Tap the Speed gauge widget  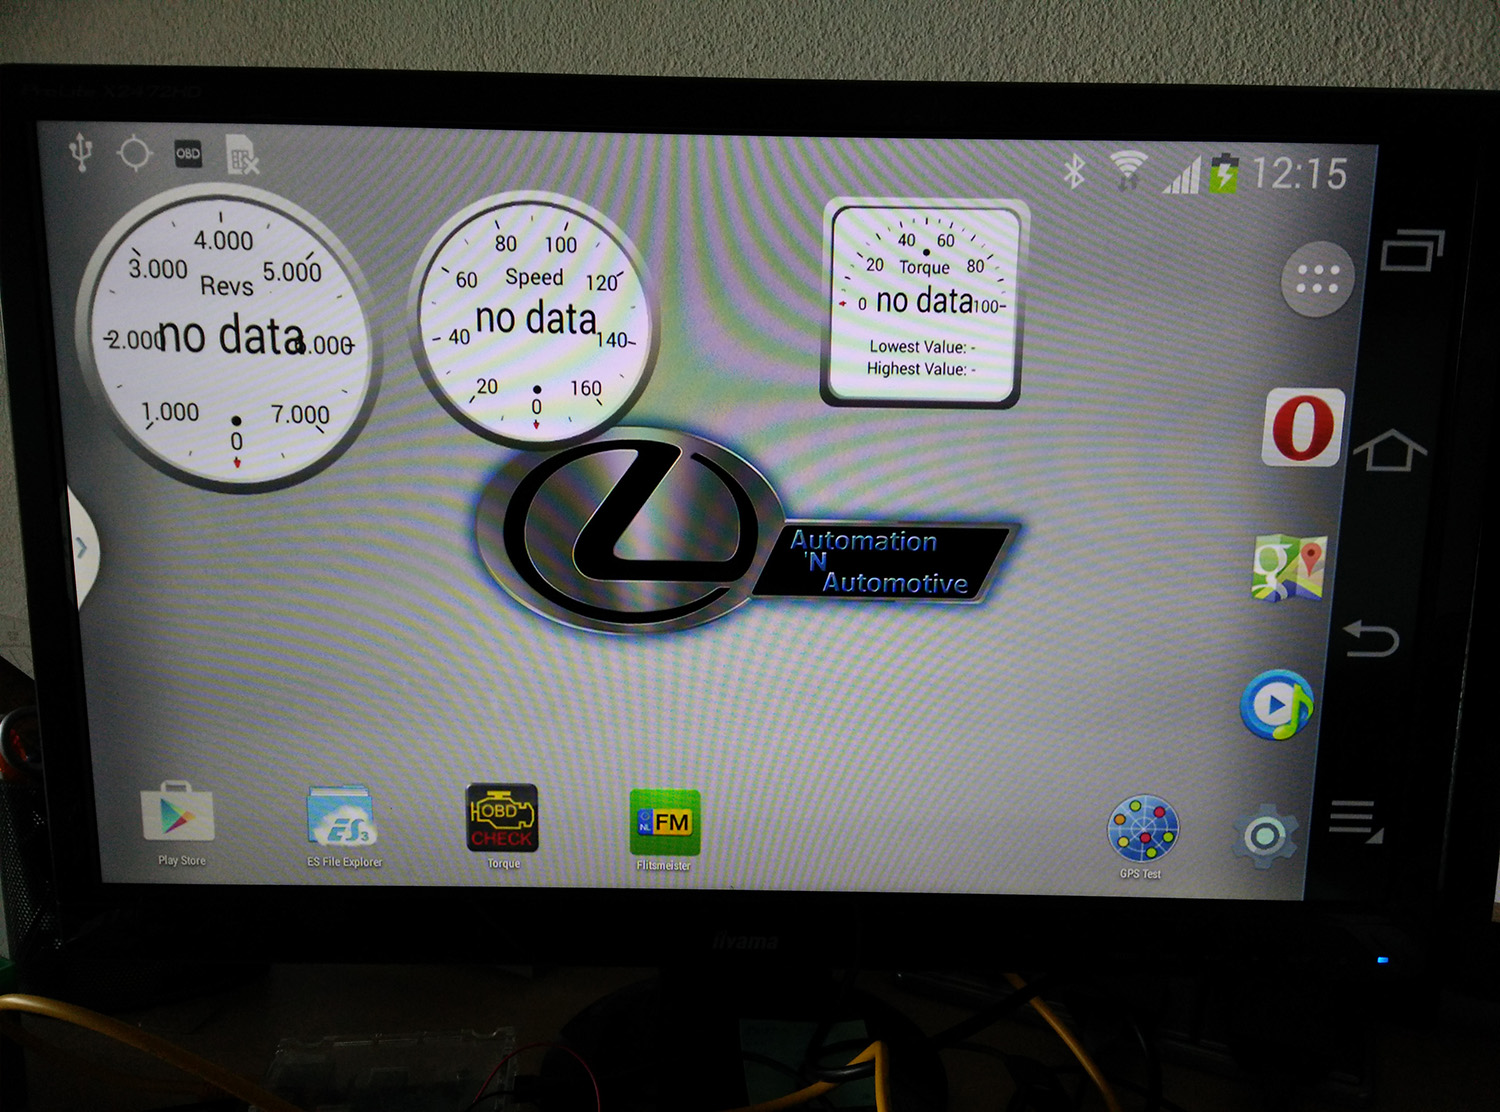[x=535, y=318]
